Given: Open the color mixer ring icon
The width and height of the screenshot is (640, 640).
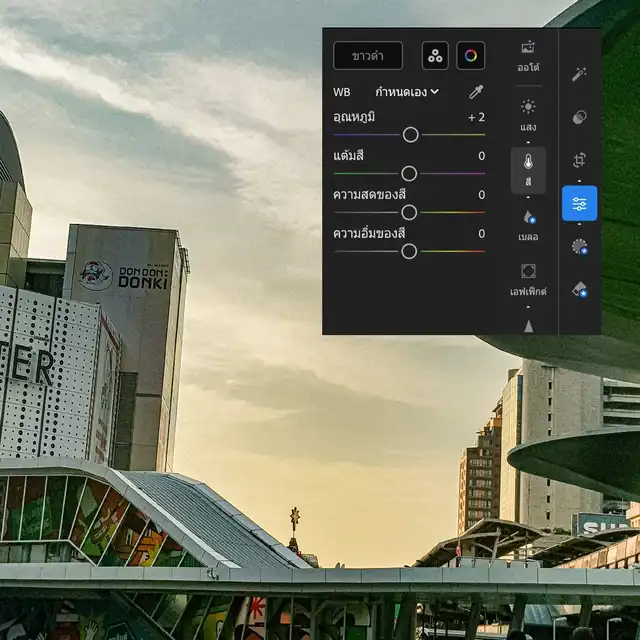Looking at the screenshot, I should [x=470, y=56].
